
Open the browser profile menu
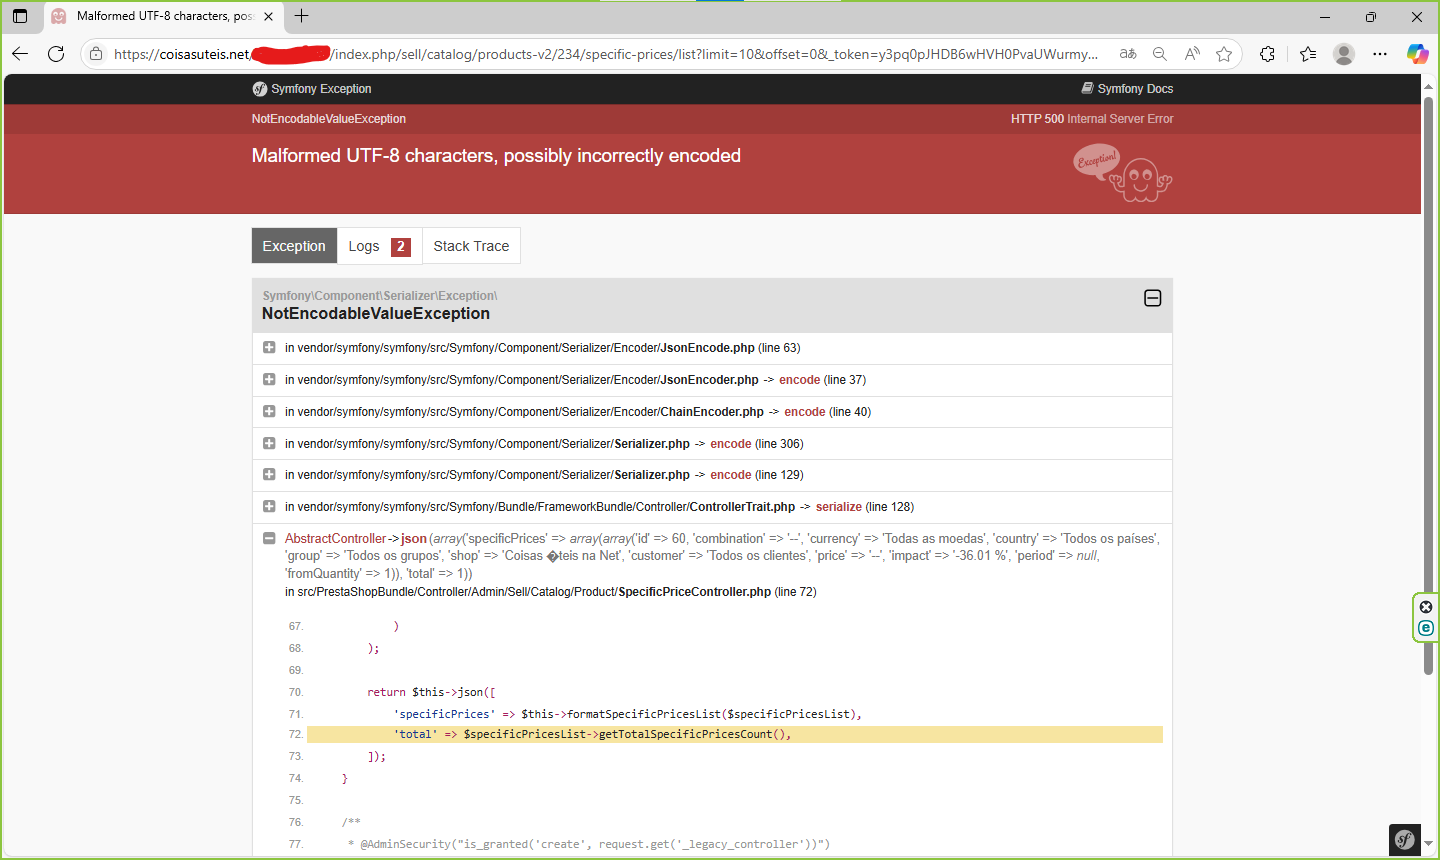[1344, 54]
